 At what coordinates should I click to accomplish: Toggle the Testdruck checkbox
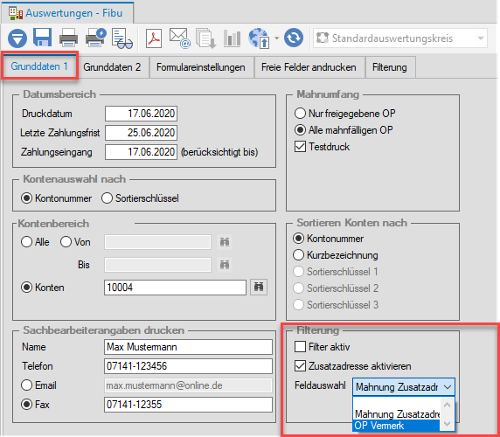click(300, 147)
